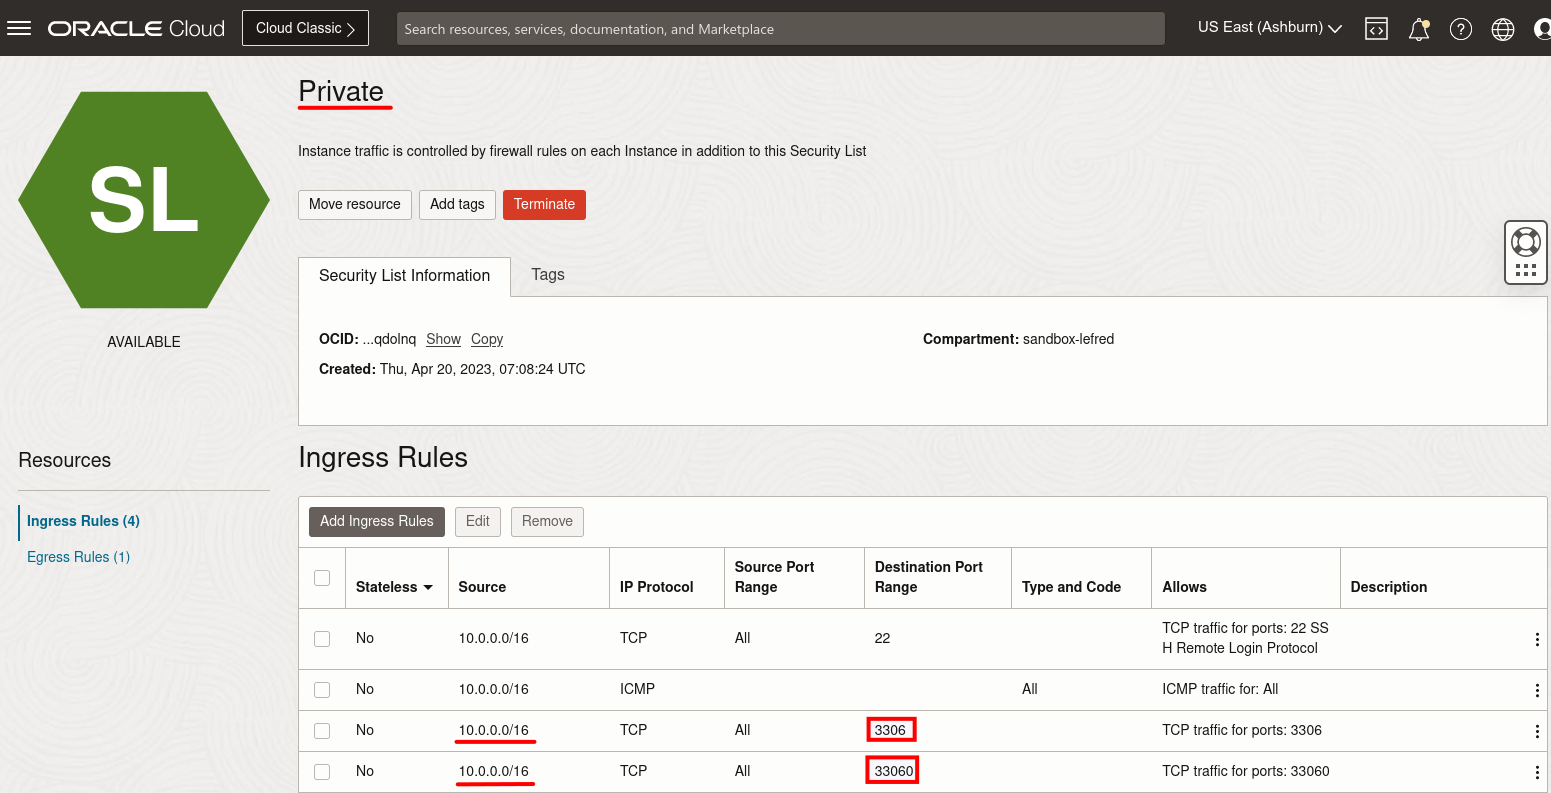This screenshot has height=793, width=1551.
Task: Click the Show OCID link
Action: pyautogui.click(x=443, y=339)
